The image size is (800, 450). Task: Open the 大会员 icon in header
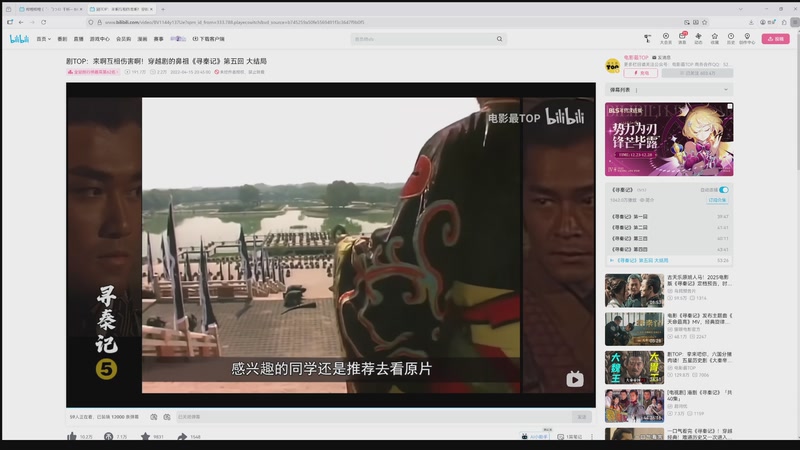(x=666, y=38)
